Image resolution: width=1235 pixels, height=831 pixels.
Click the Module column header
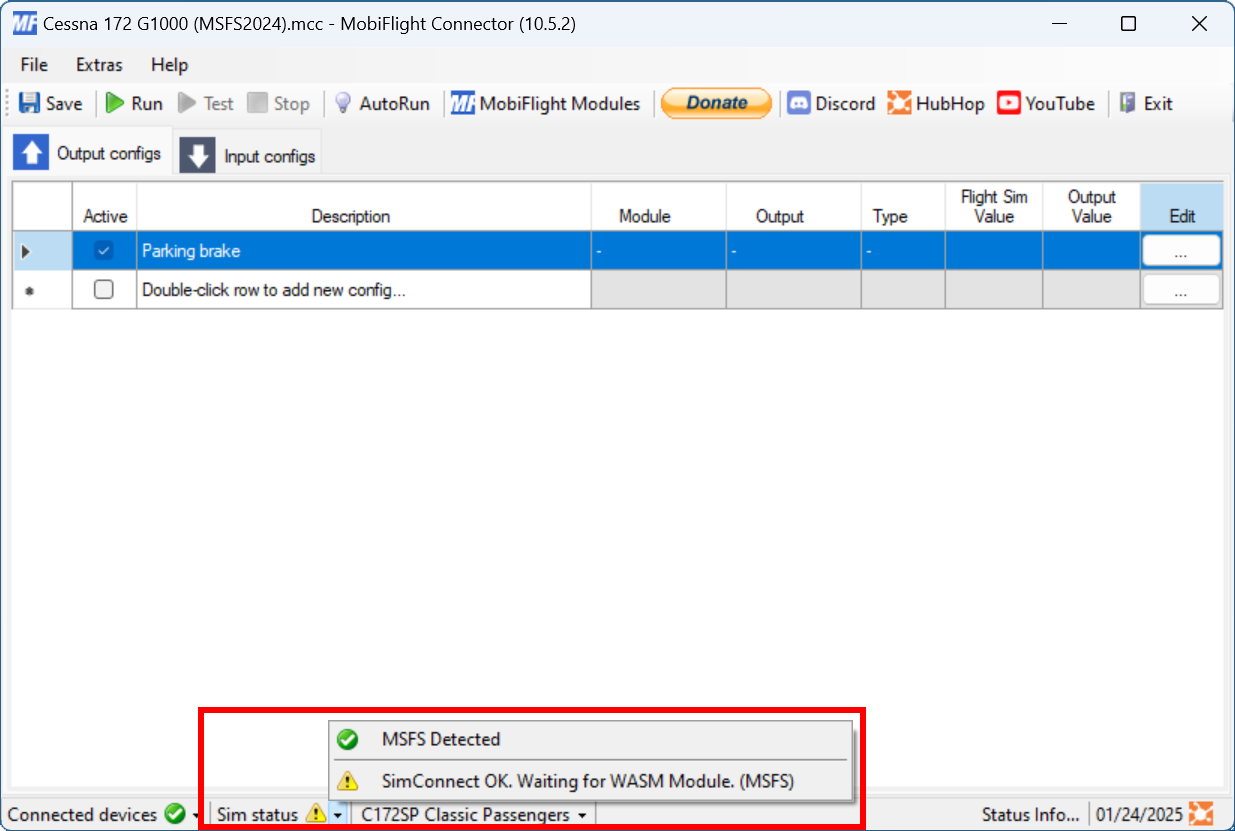(x=659, y=207)
